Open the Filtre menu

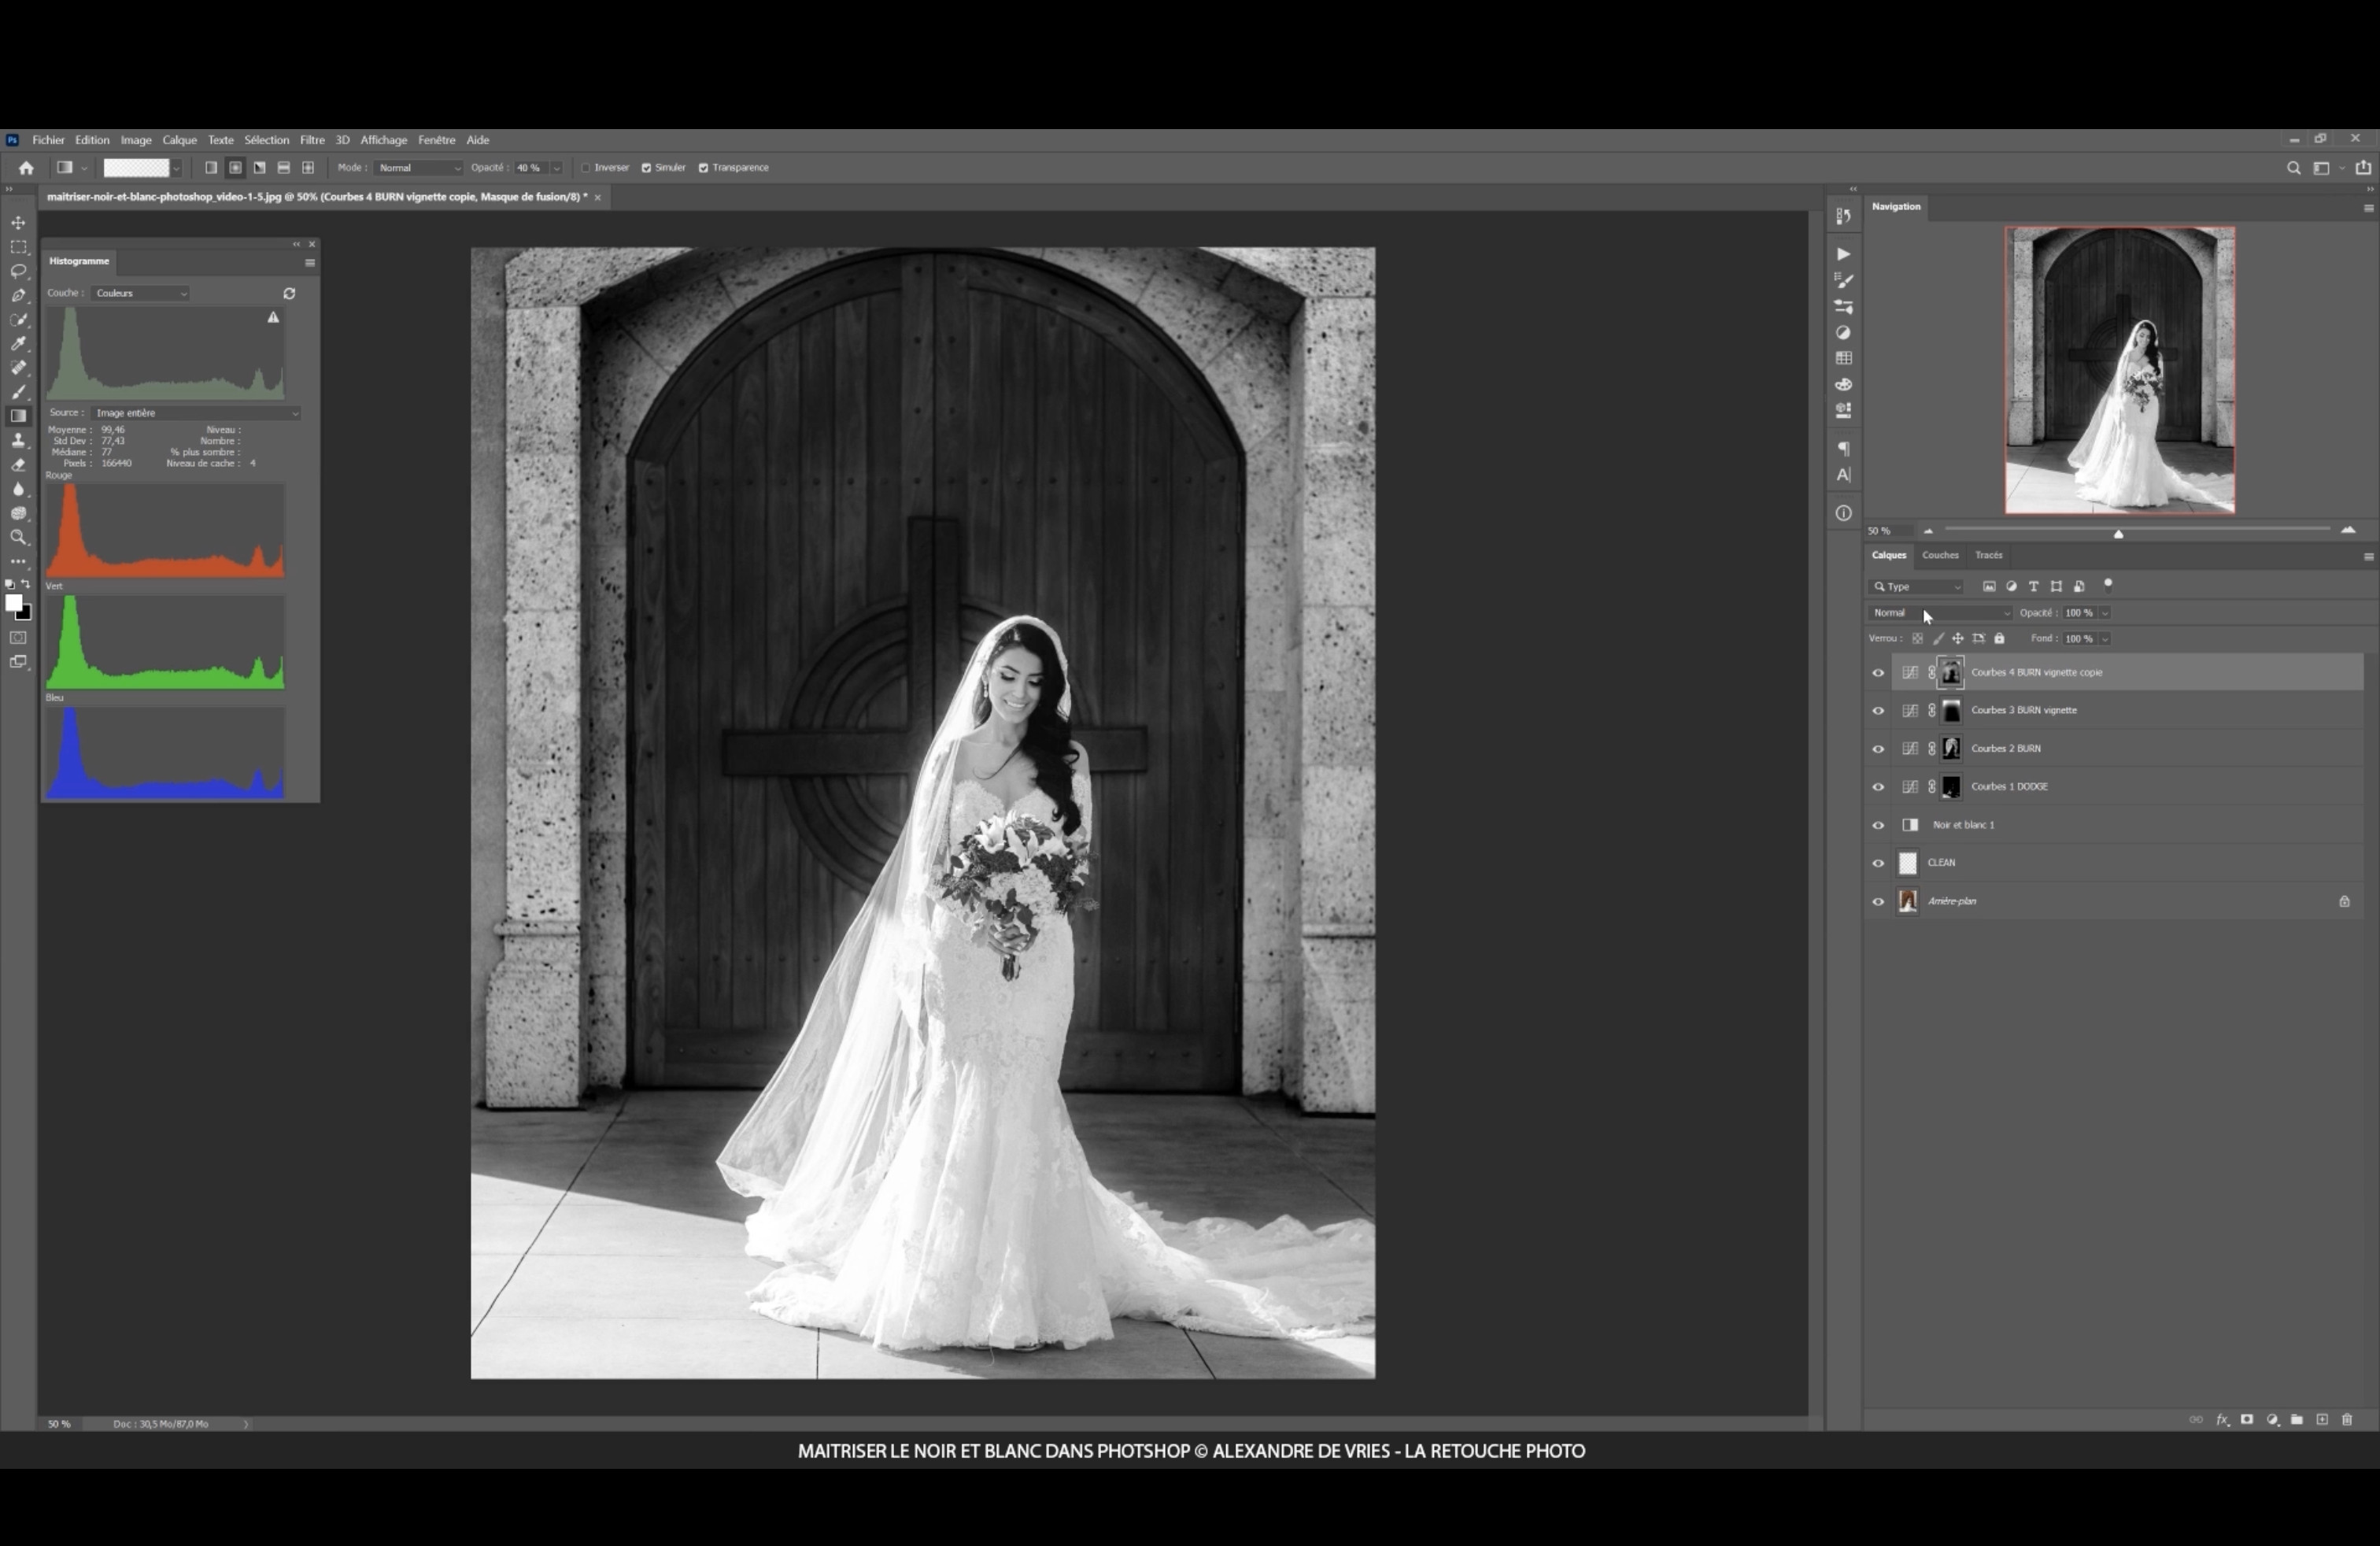312,140
